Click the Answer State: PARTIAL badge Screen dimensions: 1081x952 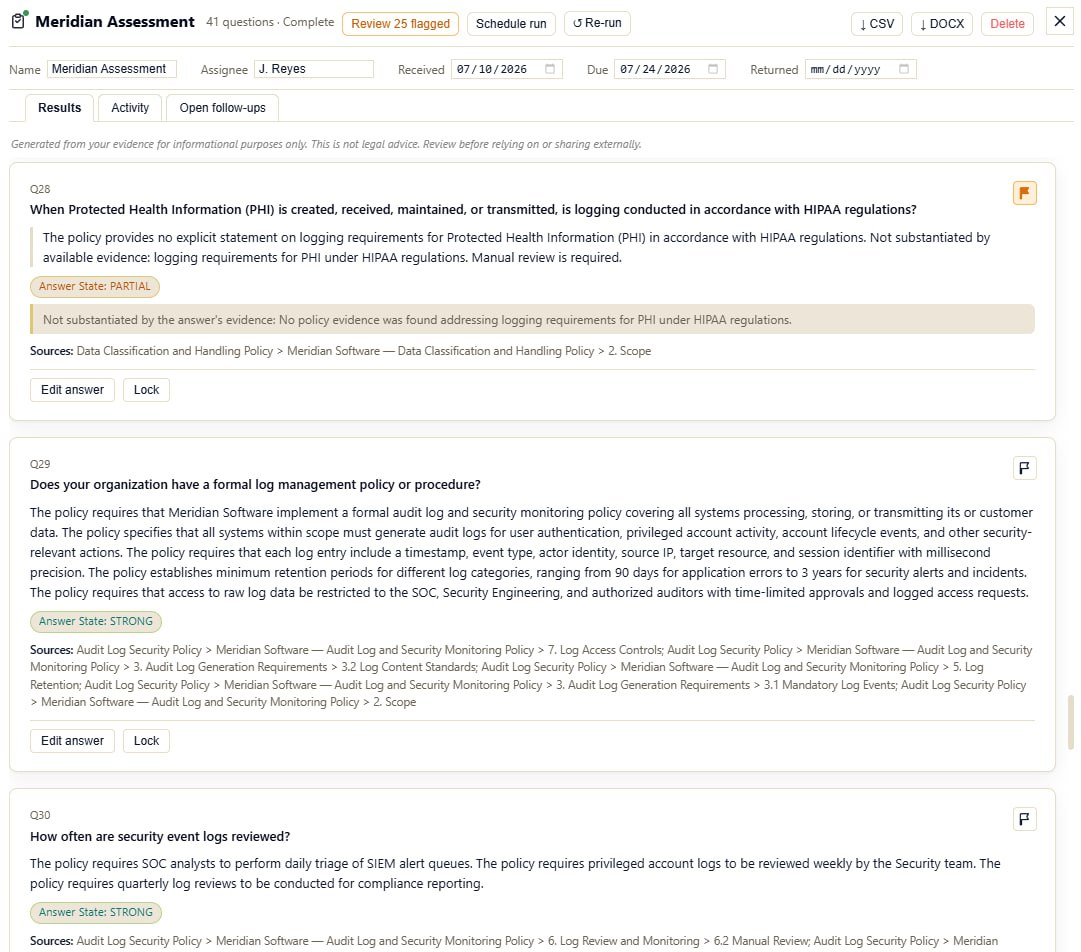coord(94,286)
